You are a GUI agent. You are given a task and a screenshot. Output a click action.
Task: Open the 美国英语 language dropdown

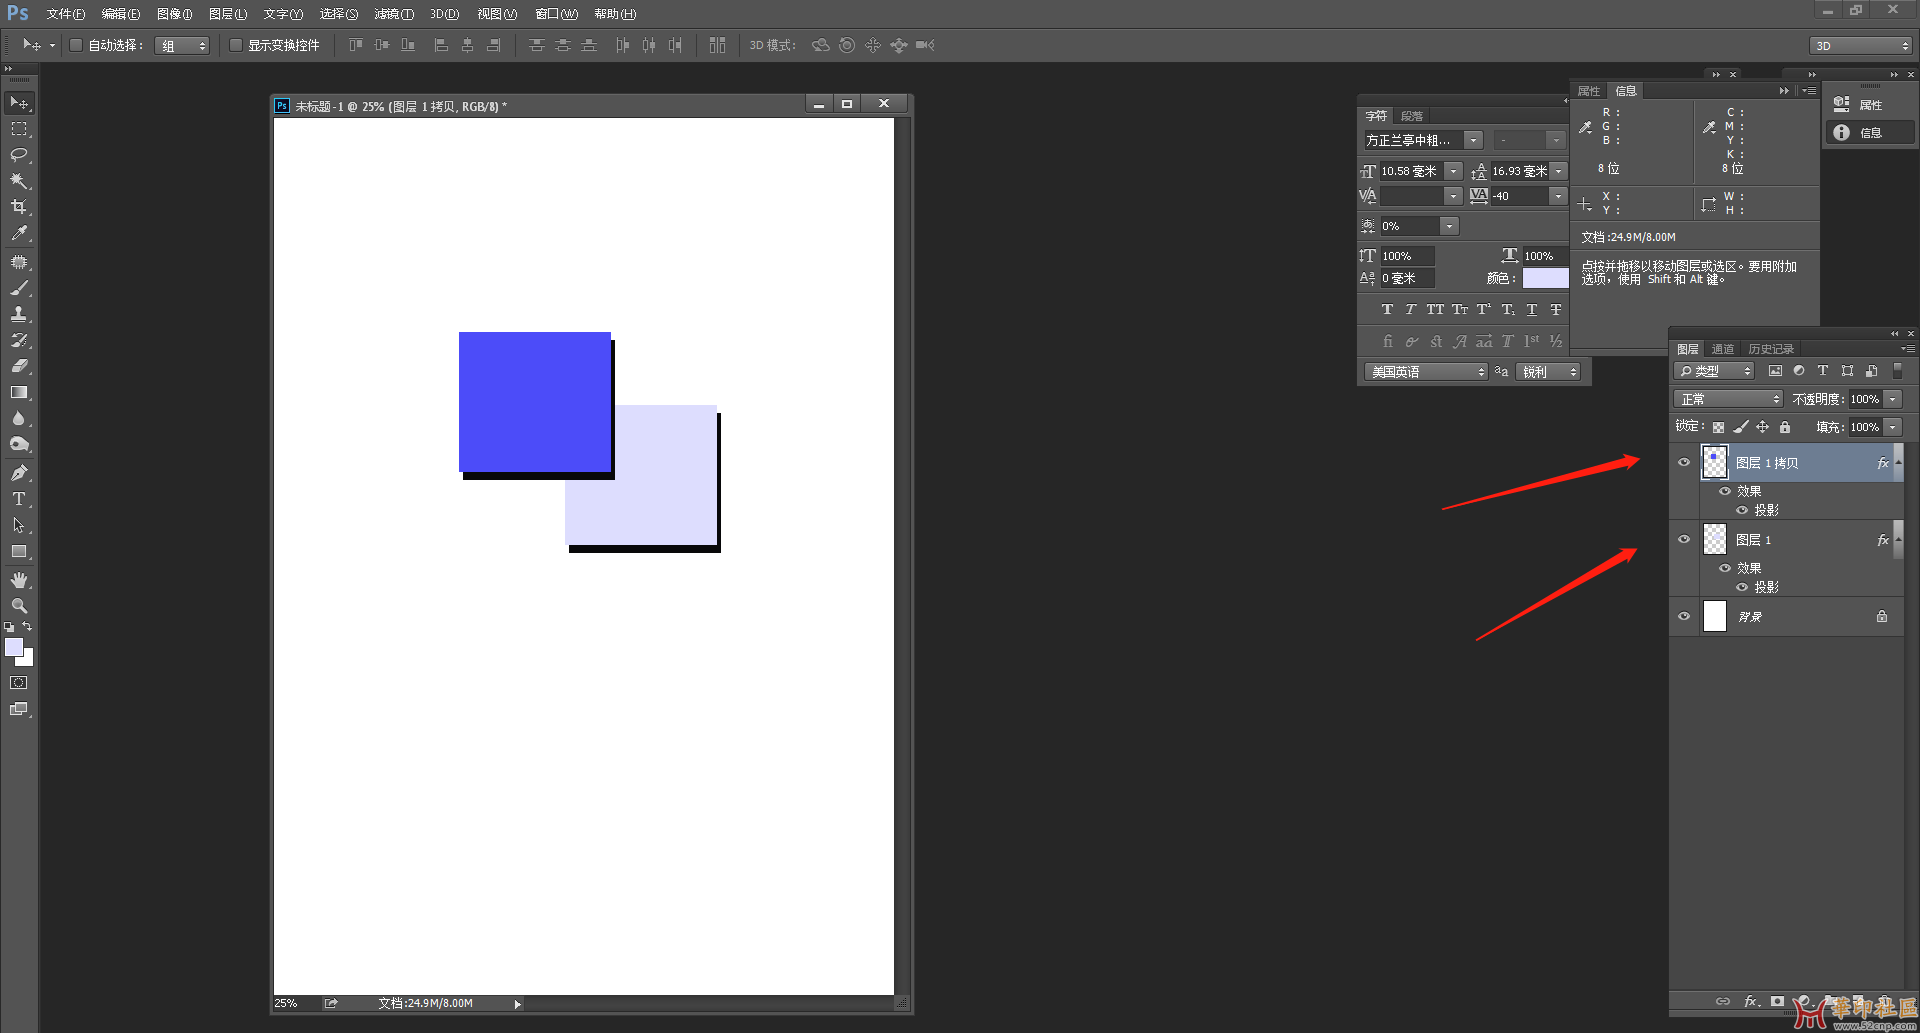[1426, 372]
